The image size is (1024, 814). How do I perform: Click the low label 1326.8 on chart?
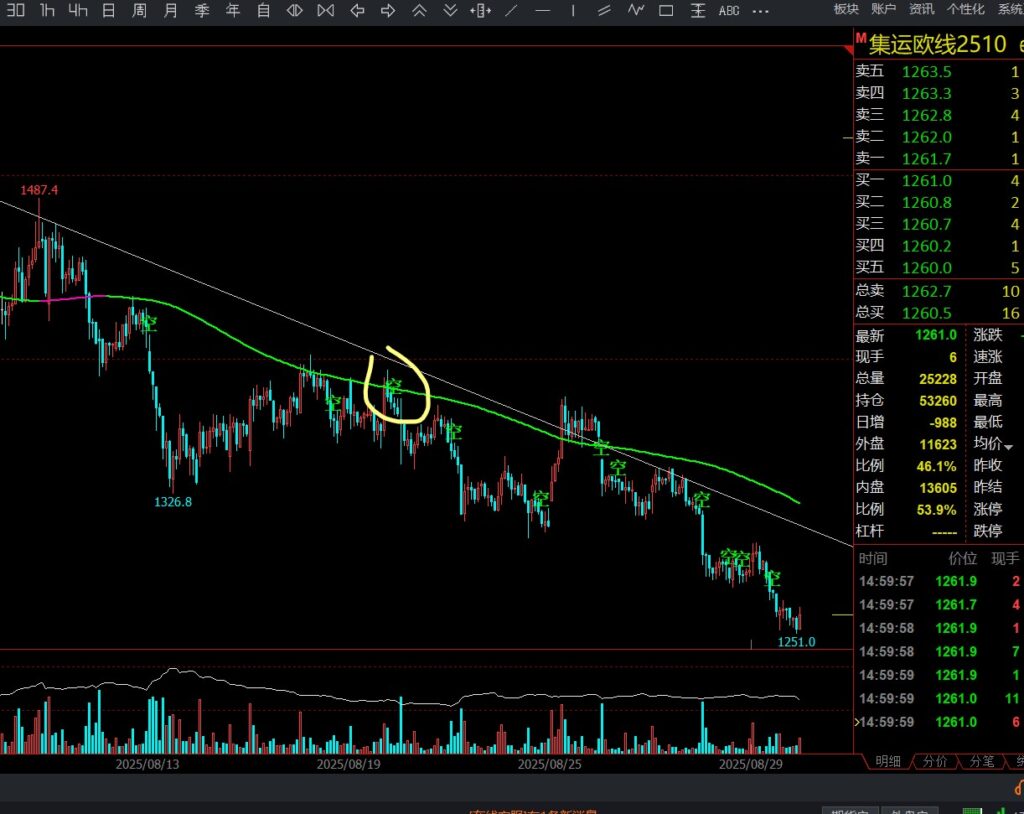tap(173, 502)
